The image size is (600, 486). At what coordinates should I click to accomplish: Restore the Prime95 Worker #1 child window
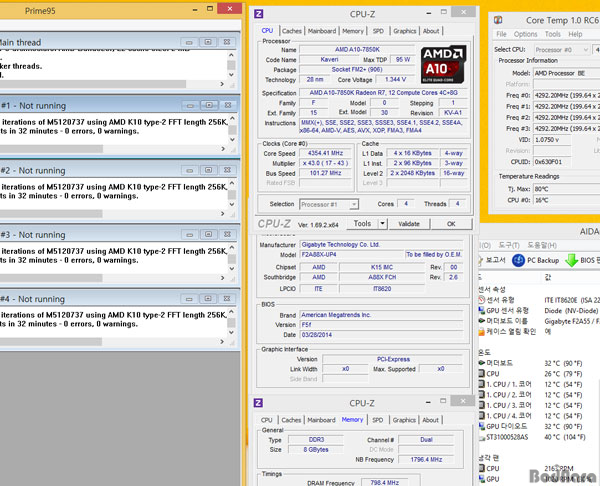coord(209,105)
